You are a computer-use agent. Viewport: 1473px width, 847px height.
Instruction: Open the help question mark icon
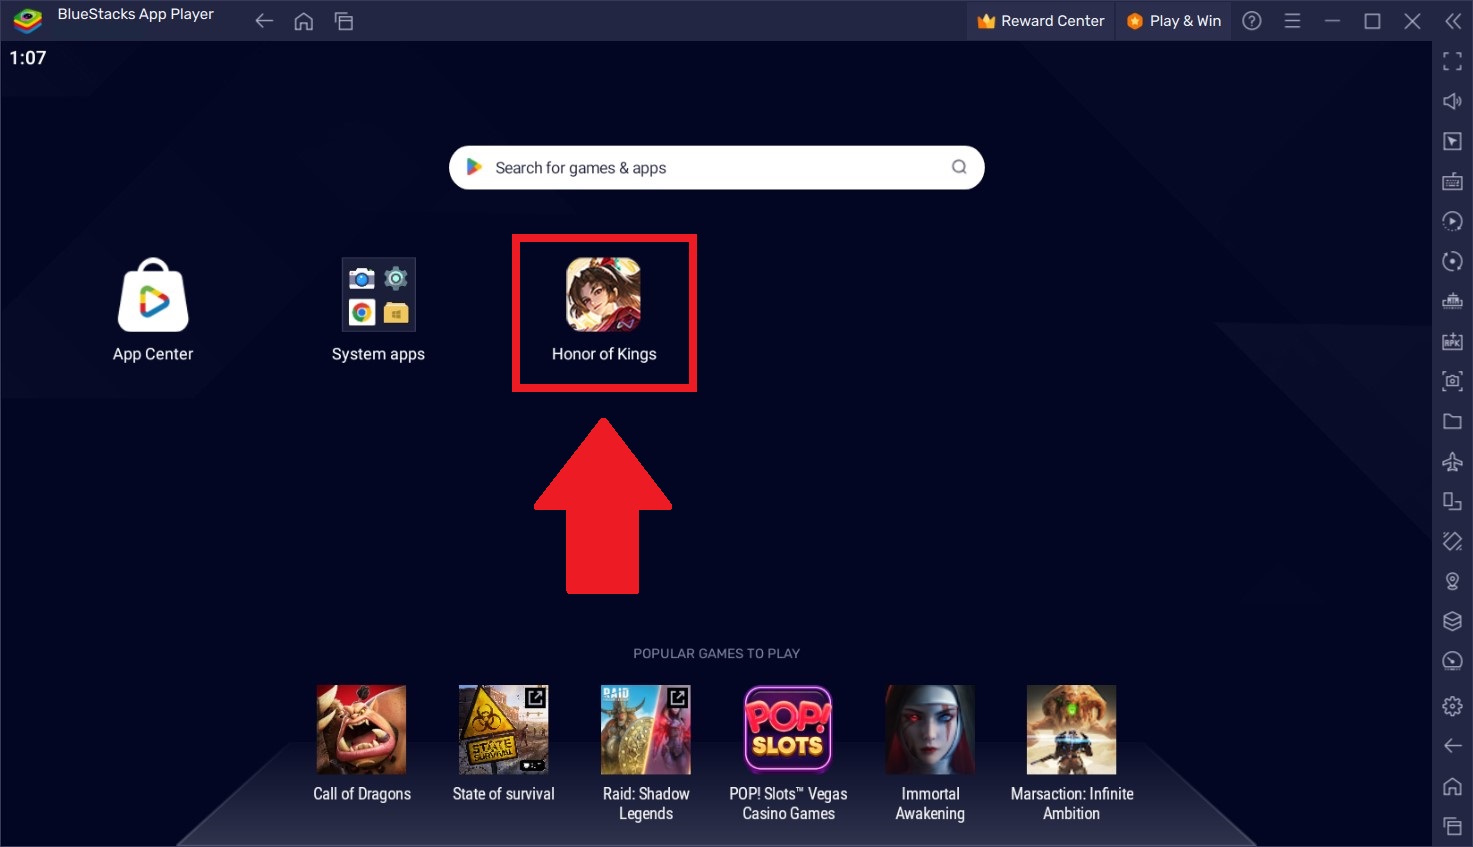1252,21
